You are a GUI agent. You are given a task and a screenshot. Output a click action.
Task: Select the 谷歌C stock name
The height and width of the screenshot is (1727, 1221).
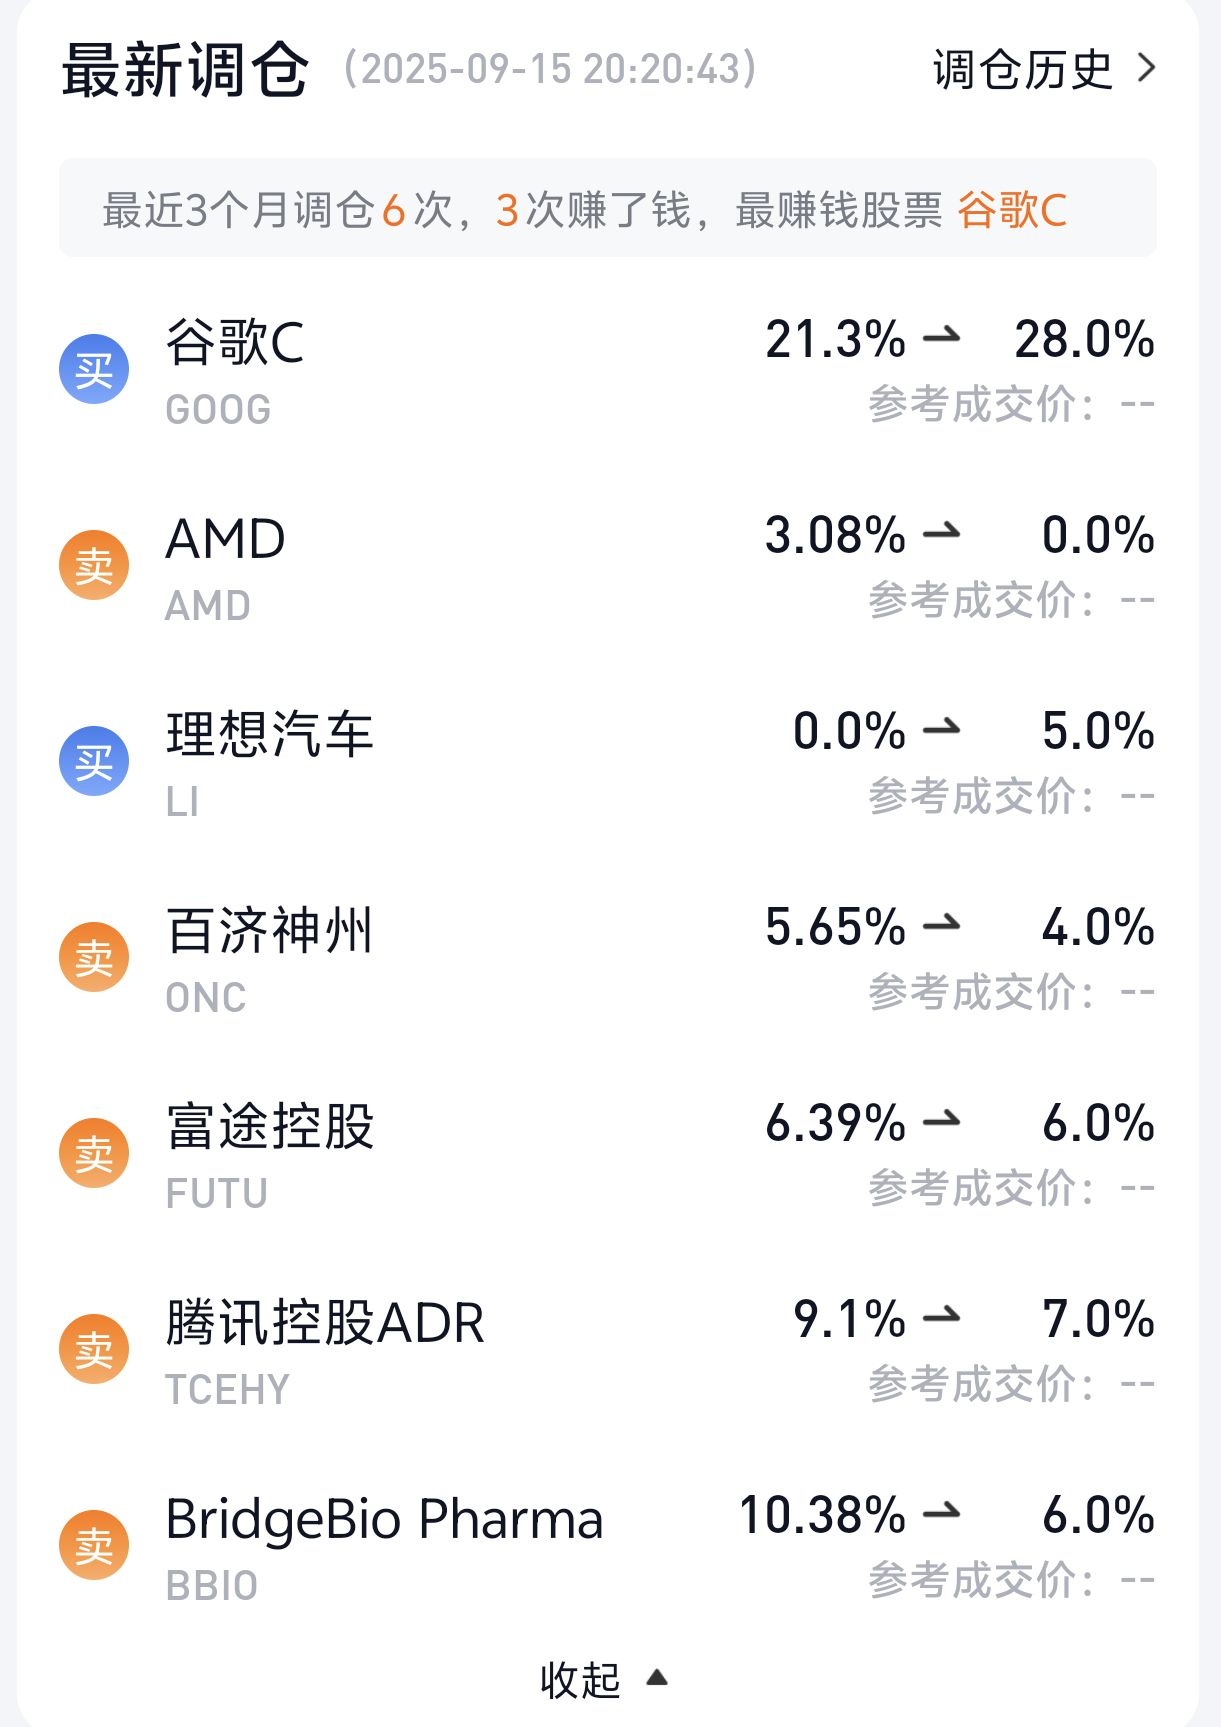click(x=235, y=342)
